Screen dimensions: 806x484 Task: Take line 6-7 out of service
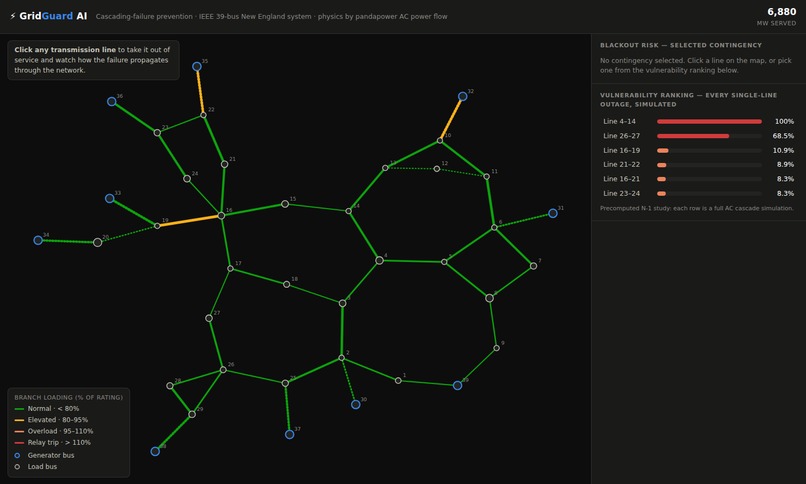point(514,247)
